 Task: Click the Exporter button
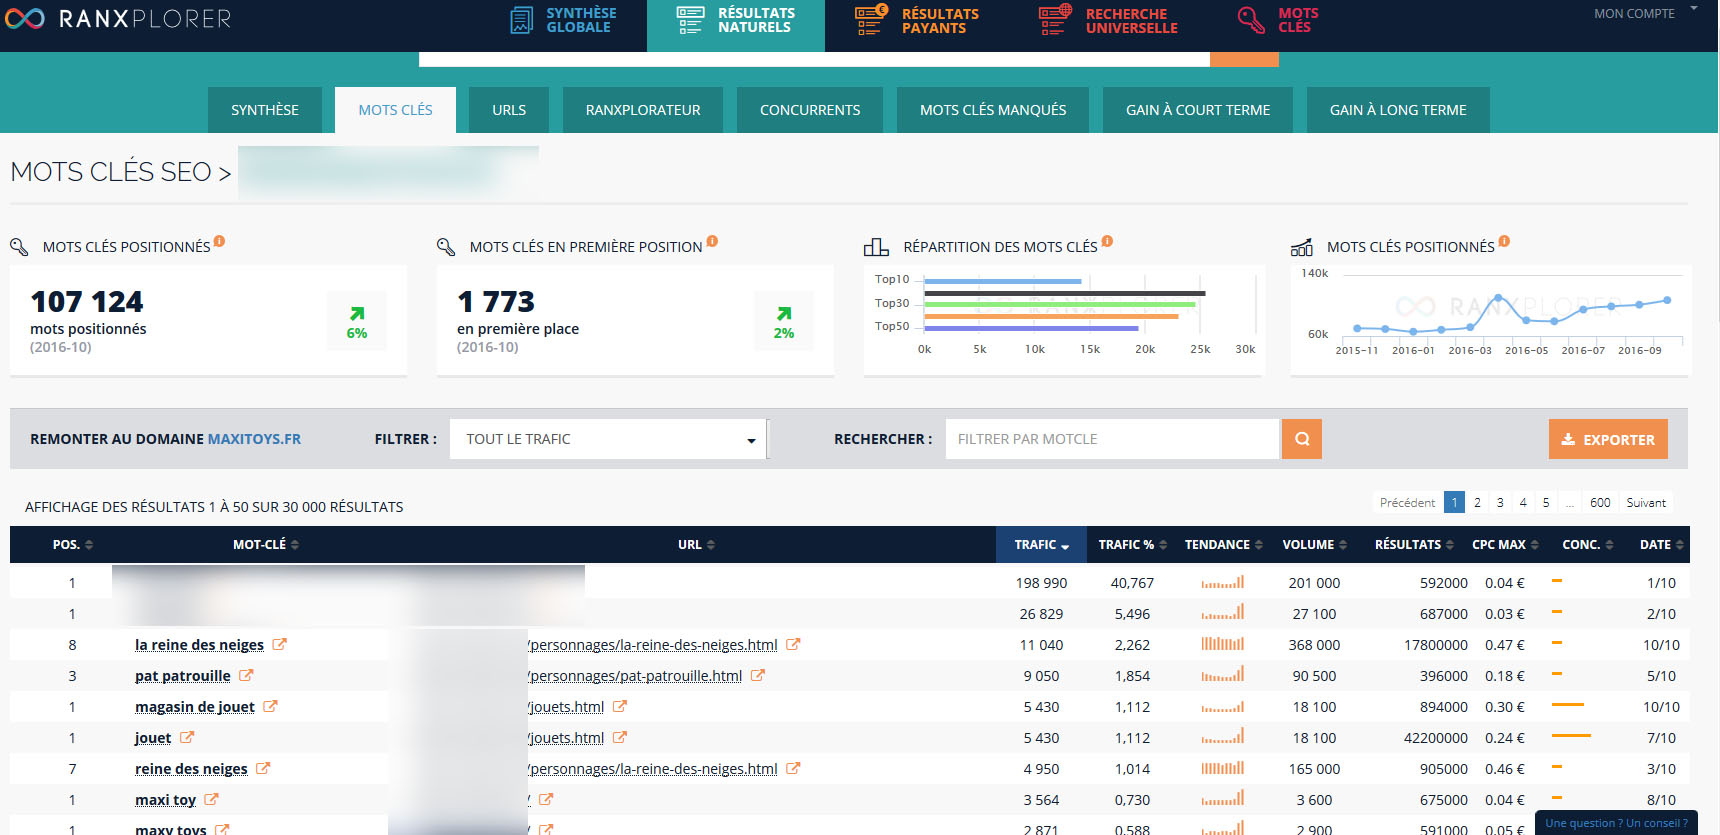click(x=1608, y=439)
